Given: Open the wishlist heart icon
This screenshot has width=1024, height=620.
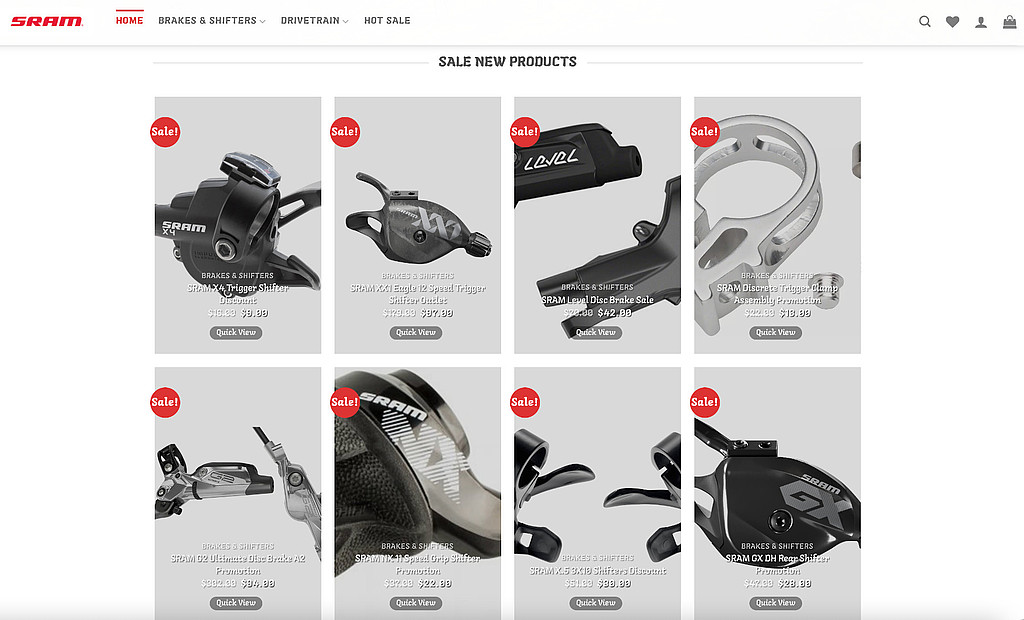Looking at the screenshot, I should [953, 22].
